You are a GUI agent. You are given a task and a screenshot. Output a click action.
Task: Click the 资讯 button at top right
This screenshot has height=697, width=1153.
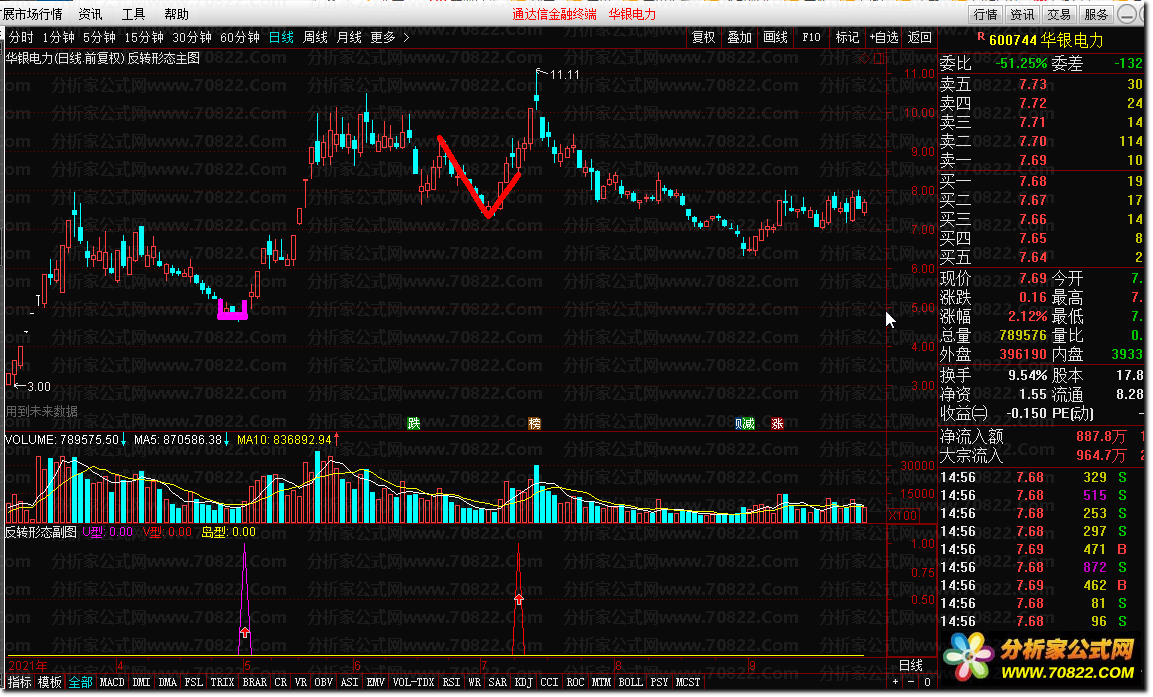click(x=1021, y=14)
